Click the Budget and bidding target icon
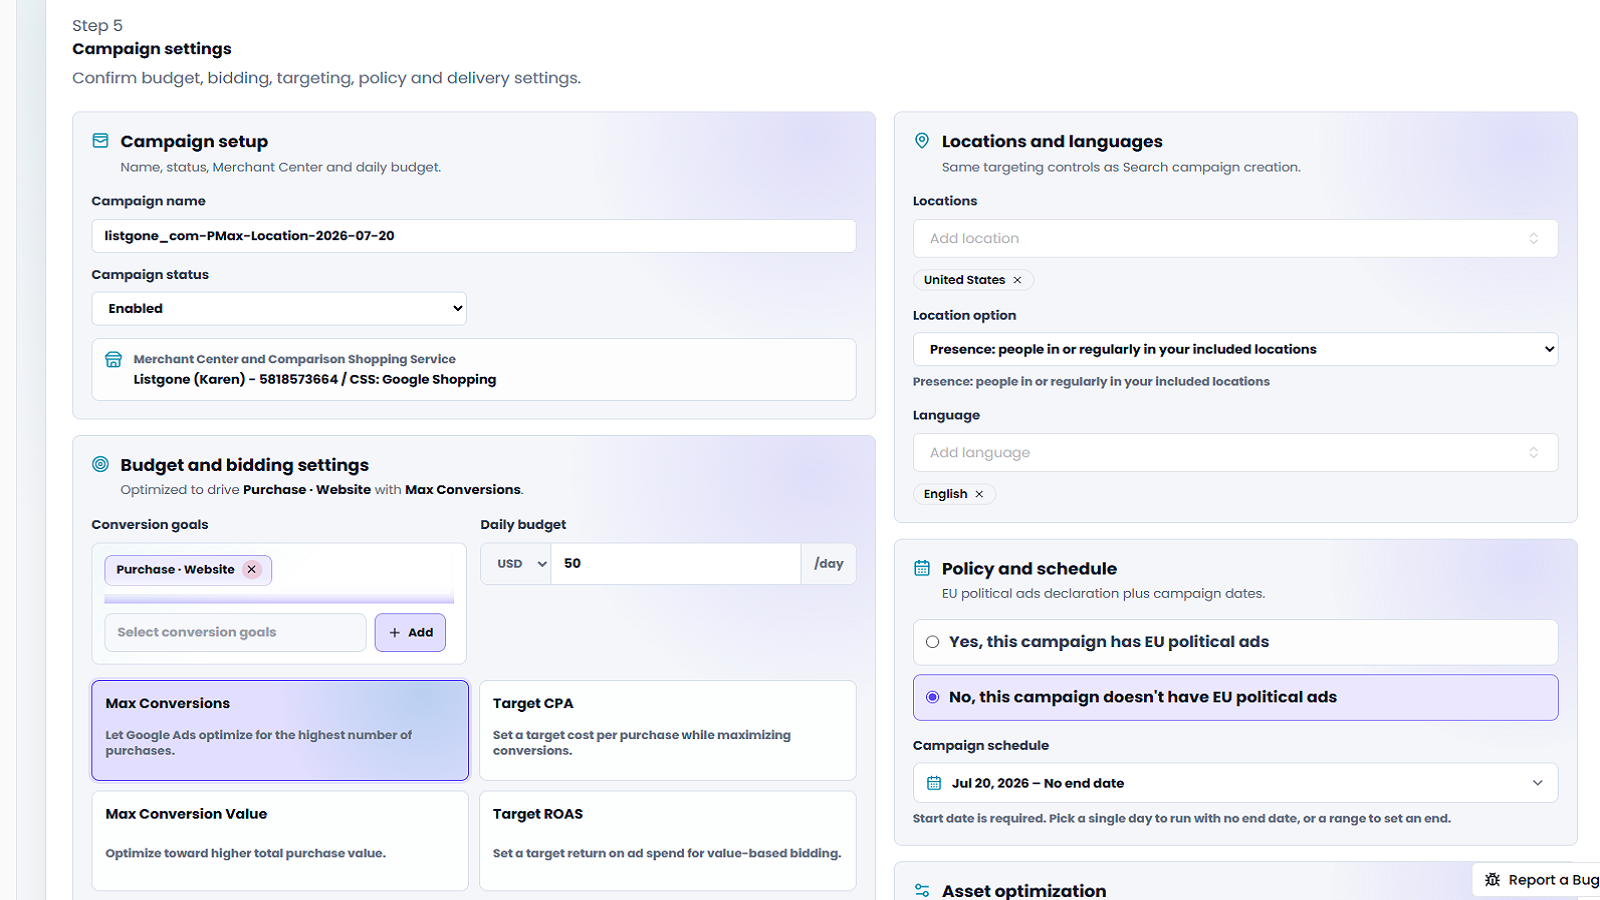 coord(100,464)
